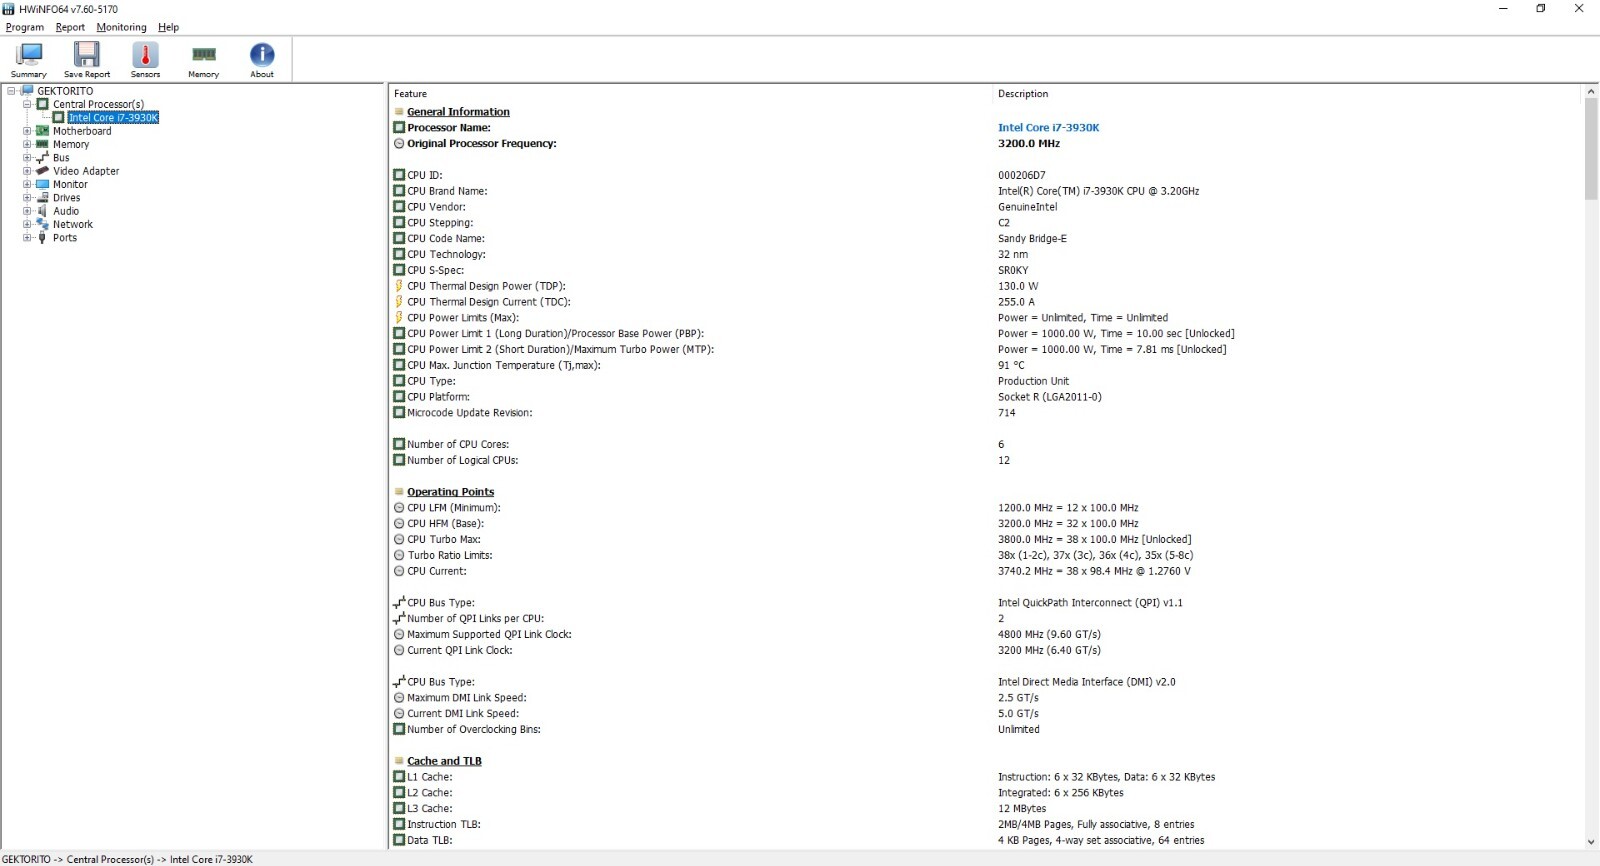The height and width of the screenshot is (866, 1600).
Task: Expand the Ports tree node
Action: pos(27,238)
